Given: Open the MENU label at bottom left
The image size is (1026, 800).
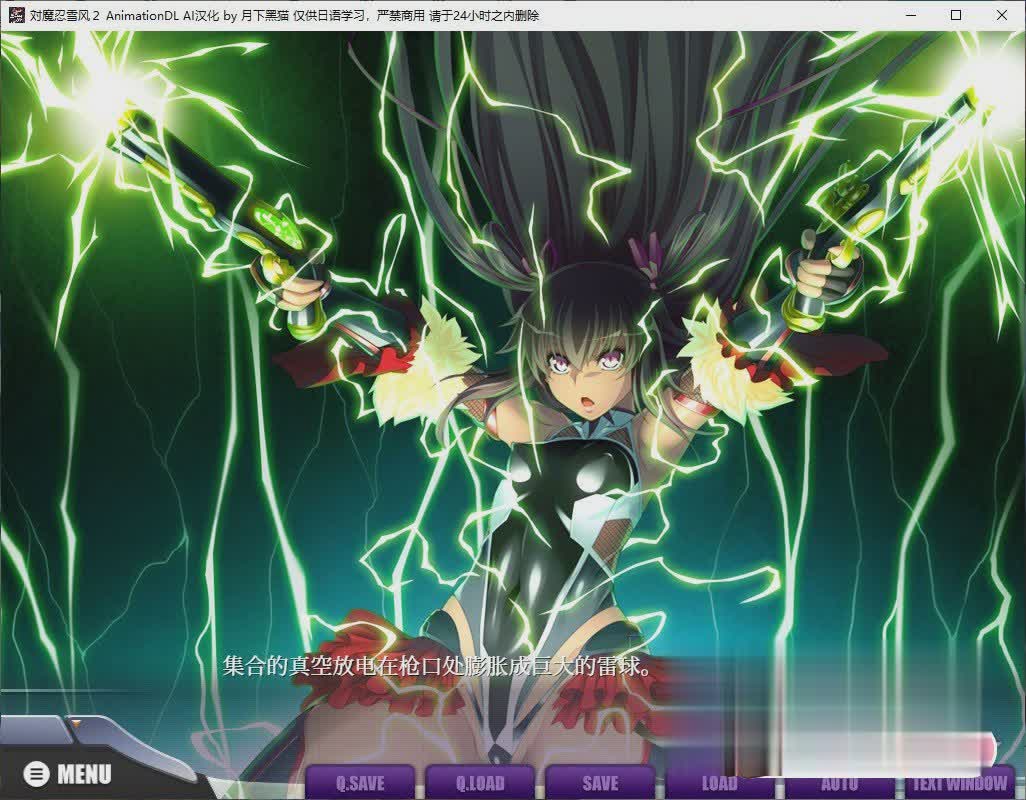Looking at the screenshot, I should (x=84, y=774).
